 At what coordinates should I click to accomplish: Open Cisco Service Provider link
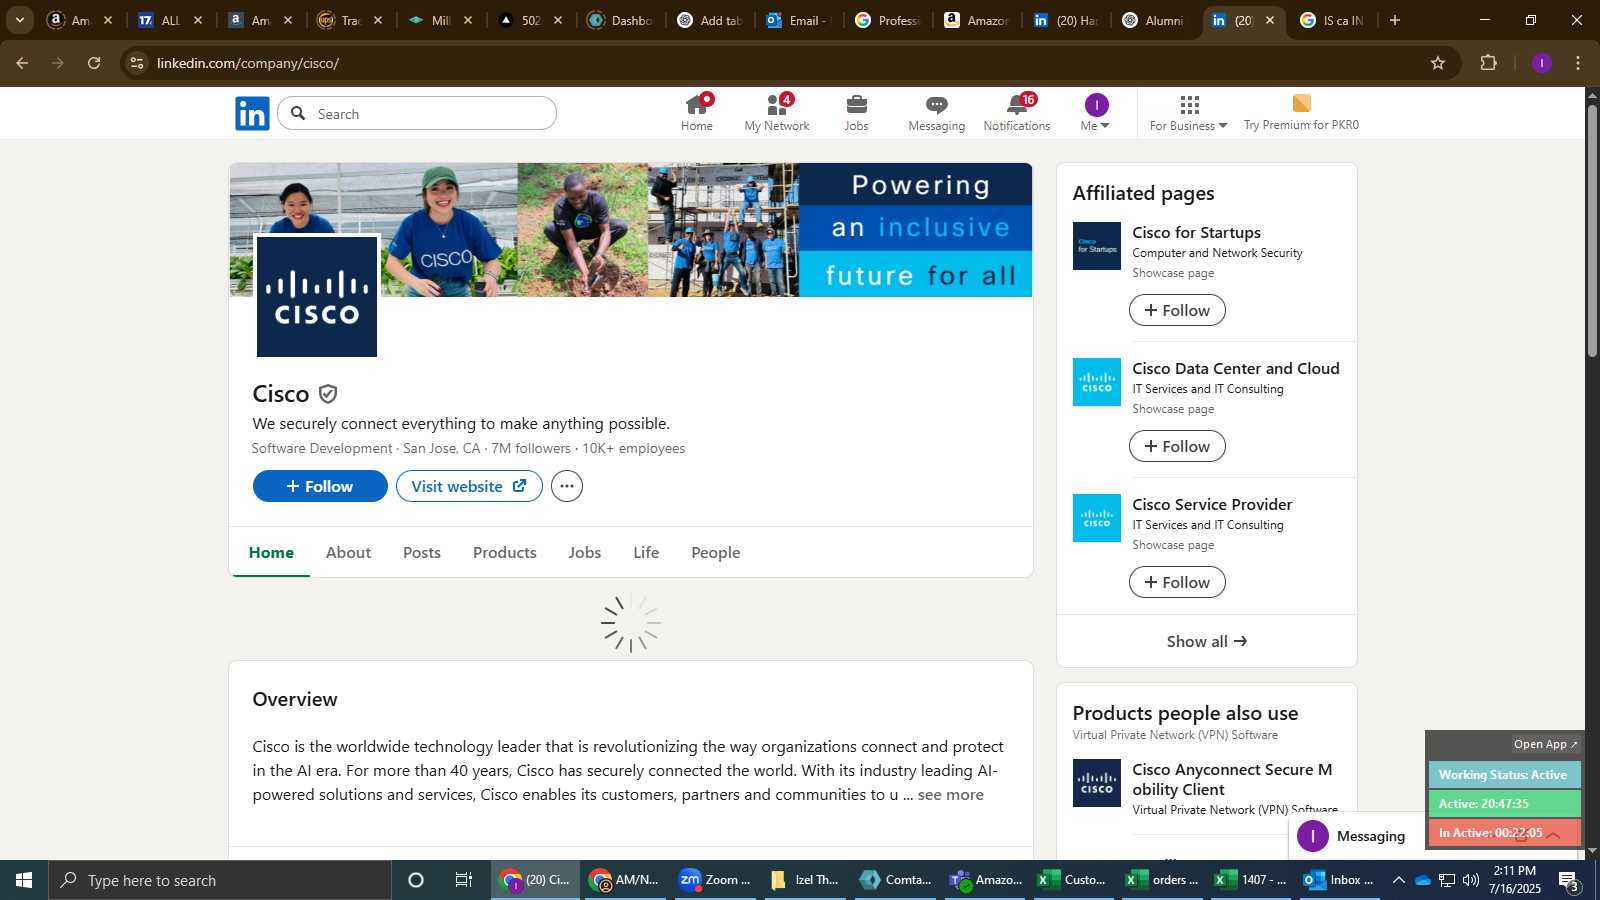(1212, 504)
